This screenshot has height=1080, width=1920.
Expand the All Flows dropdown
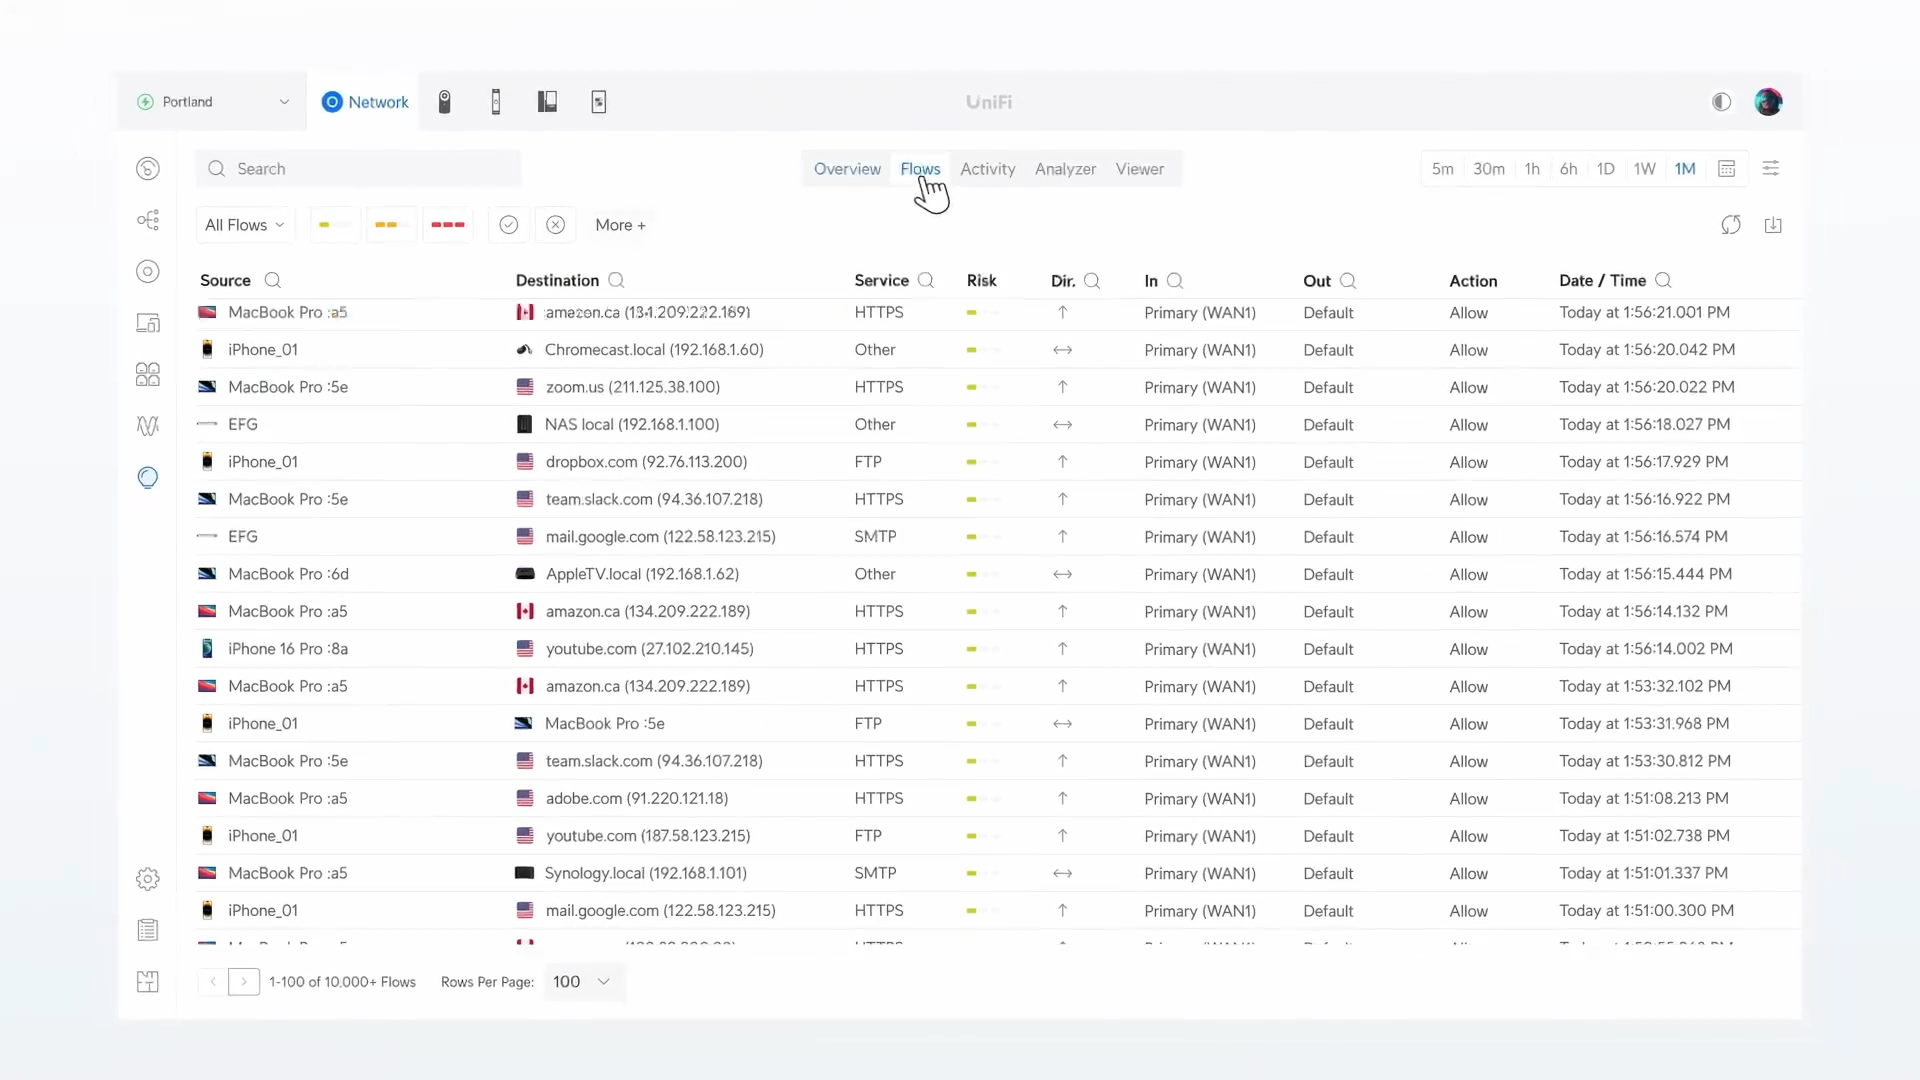(x=245, y=225)
